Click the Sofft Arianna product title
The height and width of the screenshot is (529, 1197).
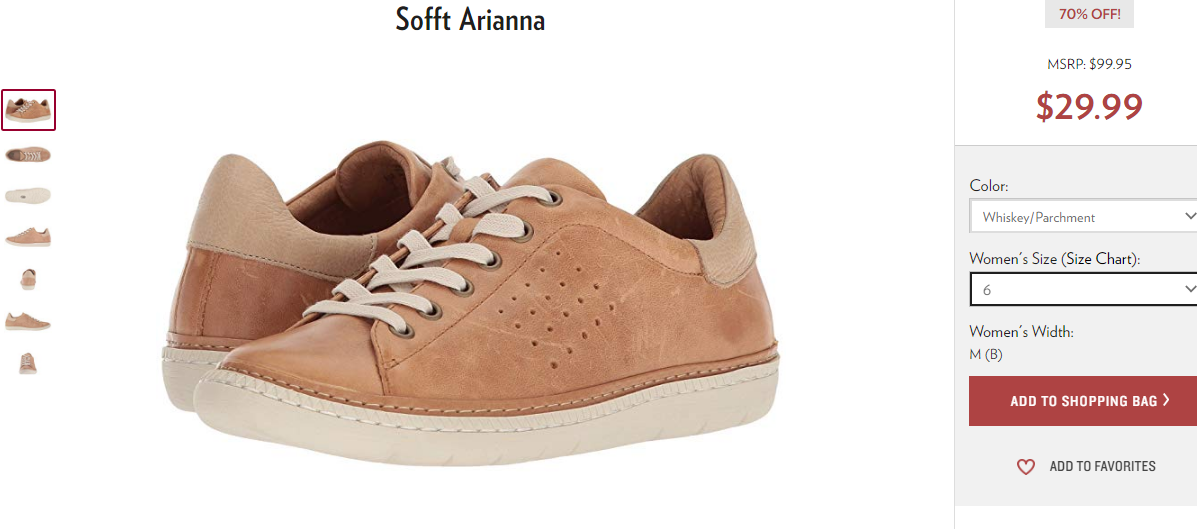tap(470, 20)
